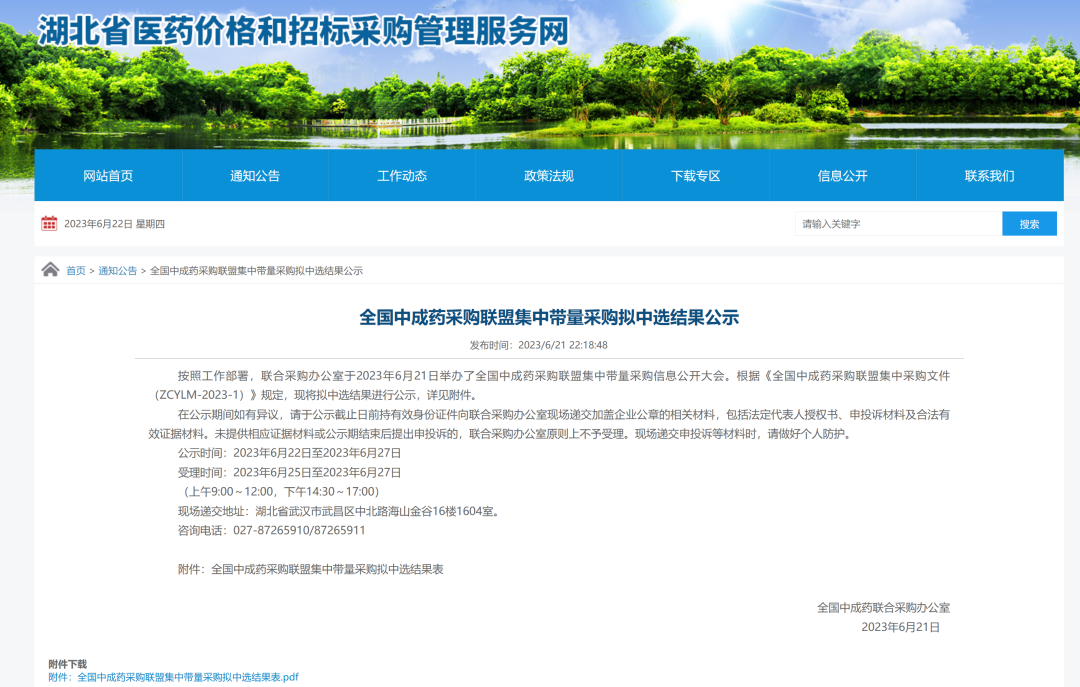Navigate to 信息公开 menu item
1080x687 pixels.
click(x=842, y=176)
